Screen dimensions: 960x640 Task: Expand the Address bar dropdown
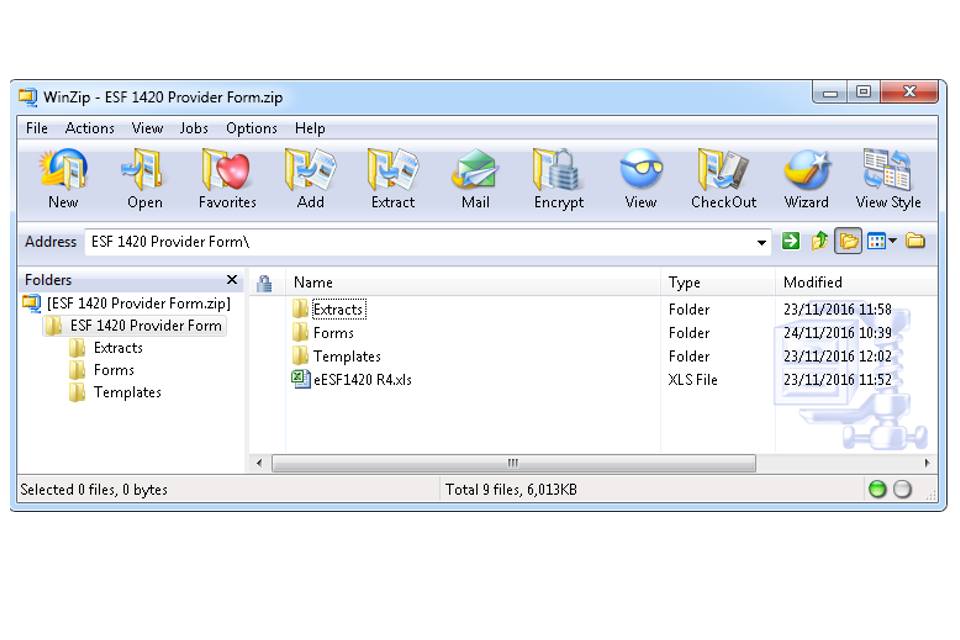pos(762,242)
